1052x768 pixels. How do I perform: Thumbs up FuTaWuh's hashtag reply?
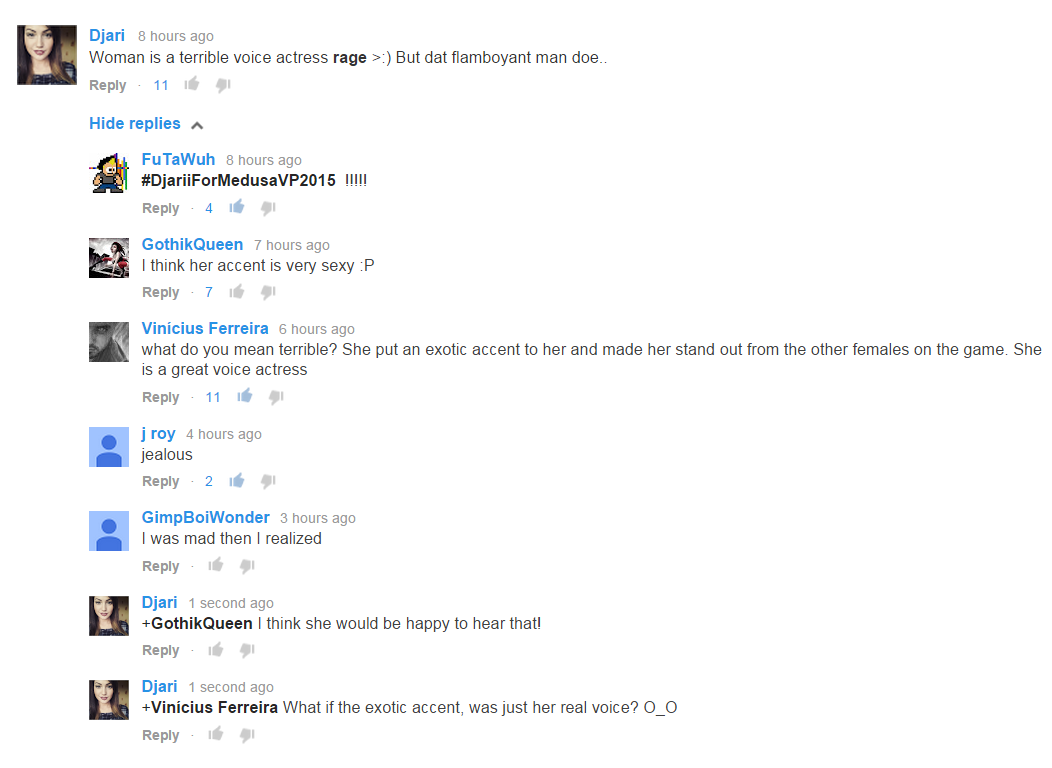237,207
